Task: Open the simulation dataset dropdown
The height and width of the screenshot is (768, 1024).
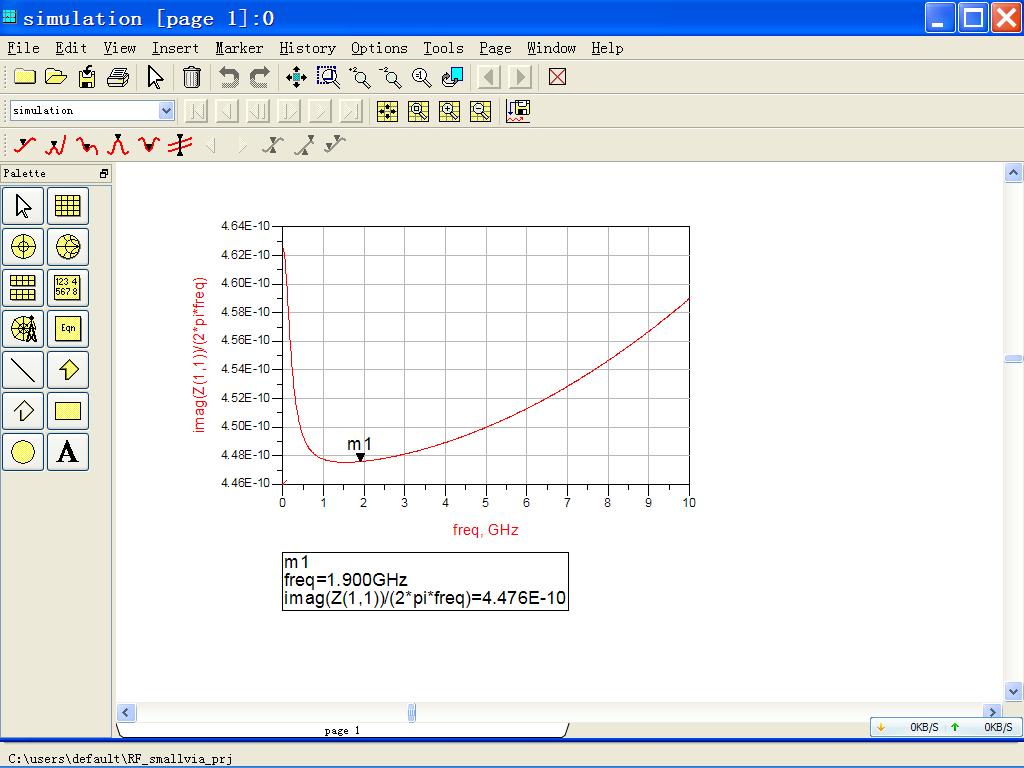Action: (x=166, y=111)
